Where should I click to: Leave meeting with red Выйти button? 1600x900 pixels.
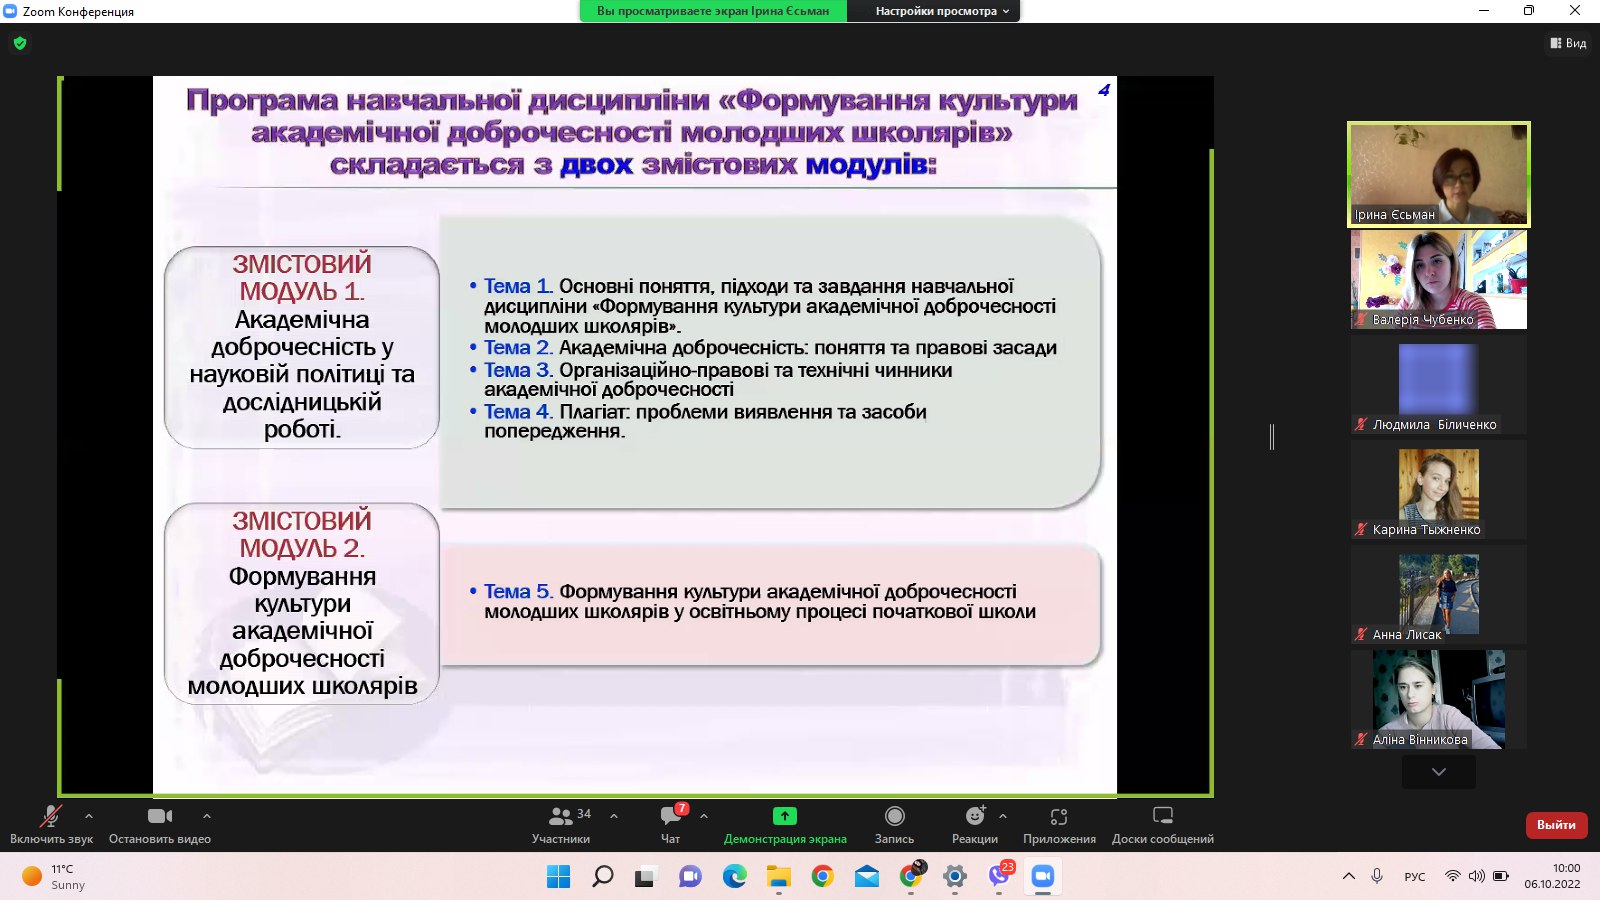tap(1556, 825)
